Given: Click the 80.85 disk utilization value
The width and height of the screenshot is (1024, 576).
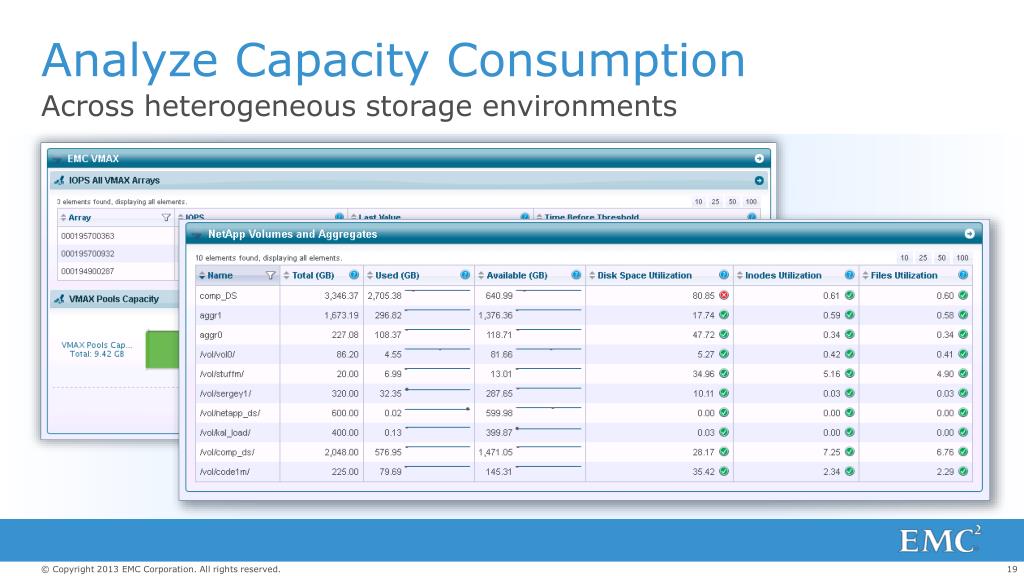Looking at the screenshot, I should click(703, 296).
